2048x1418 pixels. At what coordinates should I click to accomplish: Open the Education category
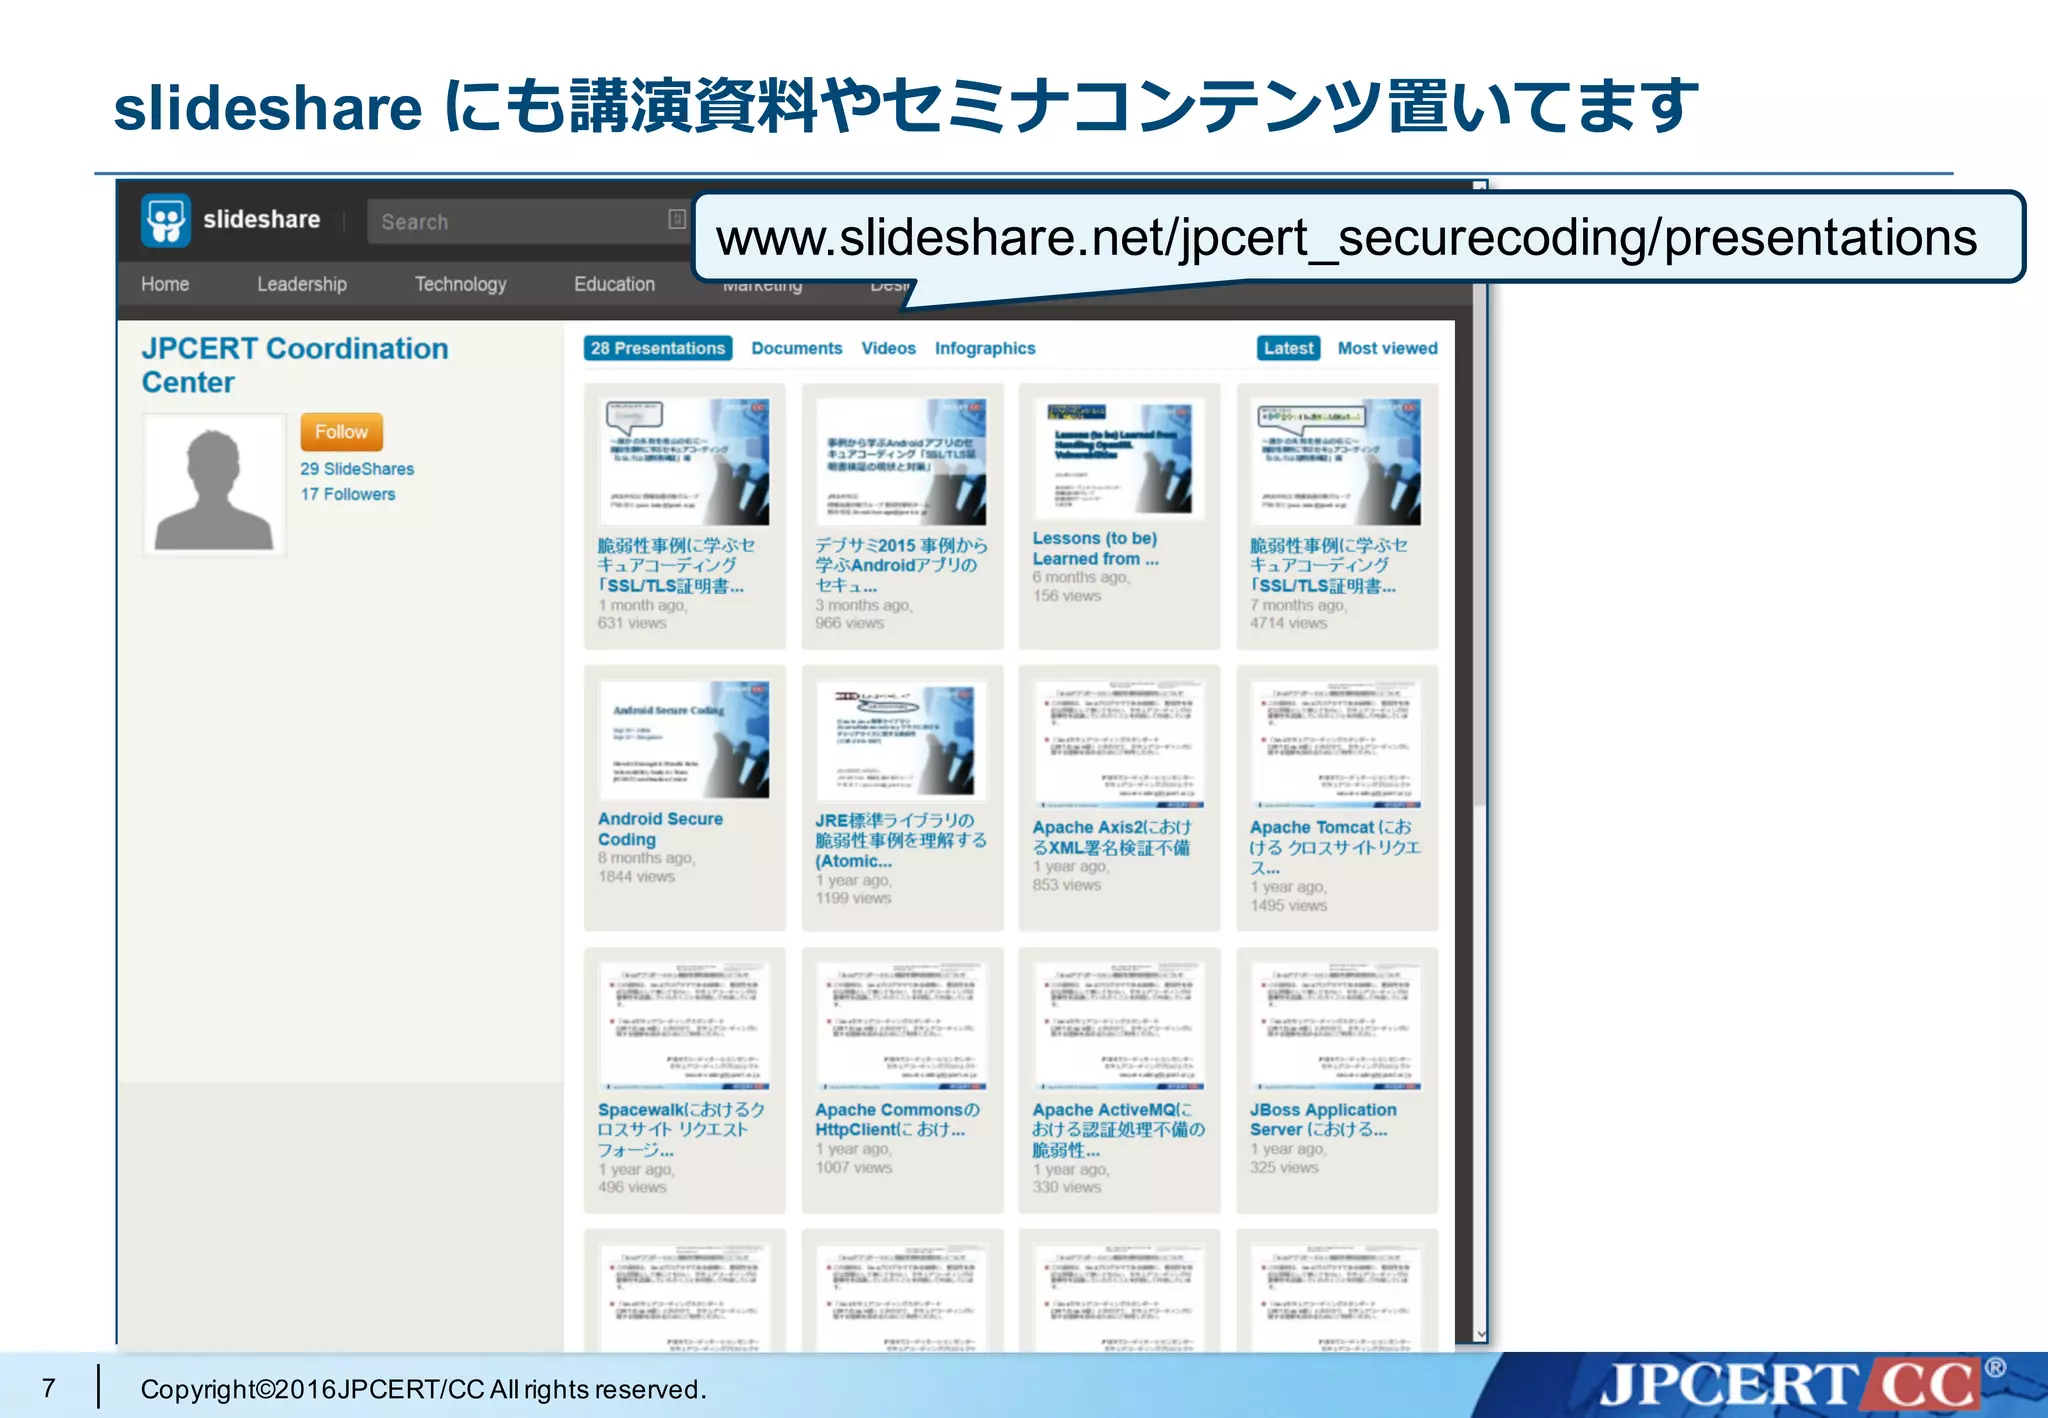pos(614,284)
